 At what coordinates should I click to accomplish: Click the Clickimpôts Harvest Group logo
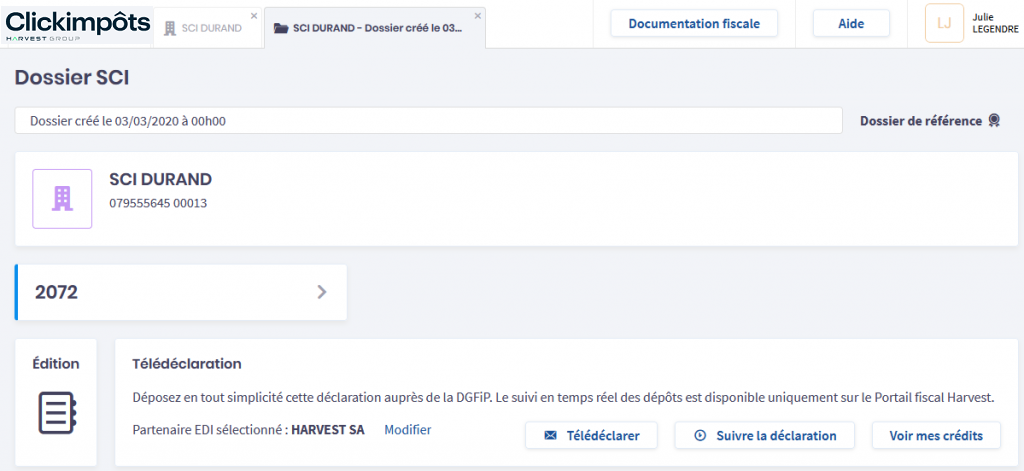pos(77,25)
